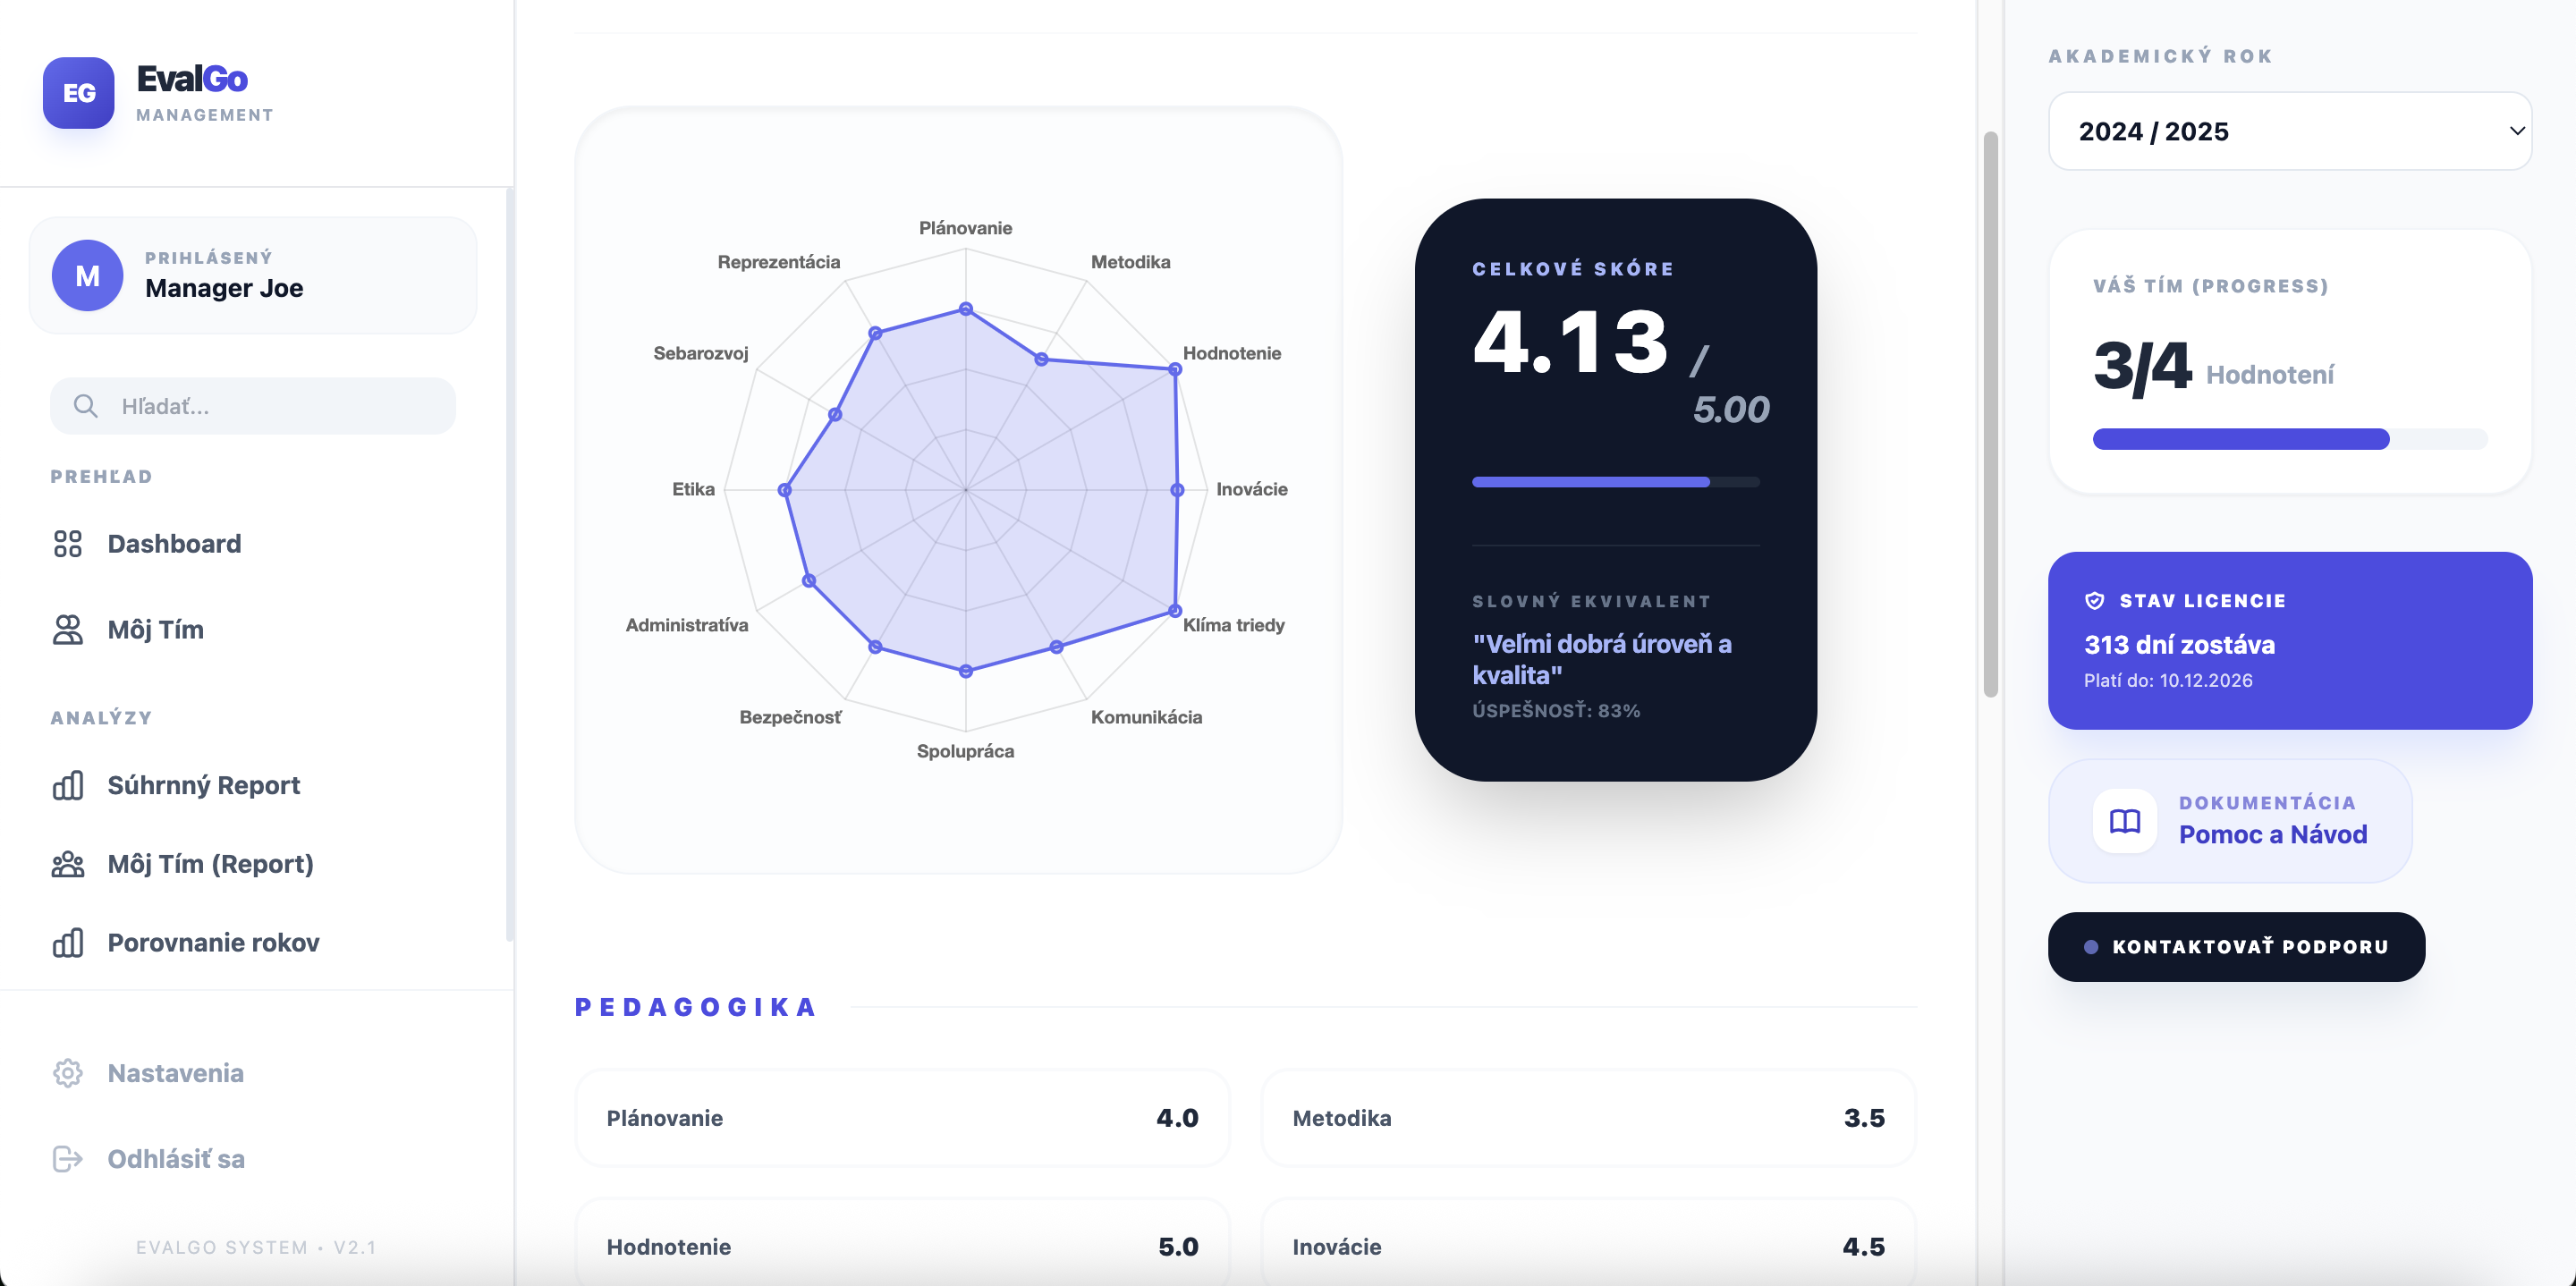2576x1286 pixels.
Task: Select the Porovnanie rokov bar chart icon
Action: (67, 942)
